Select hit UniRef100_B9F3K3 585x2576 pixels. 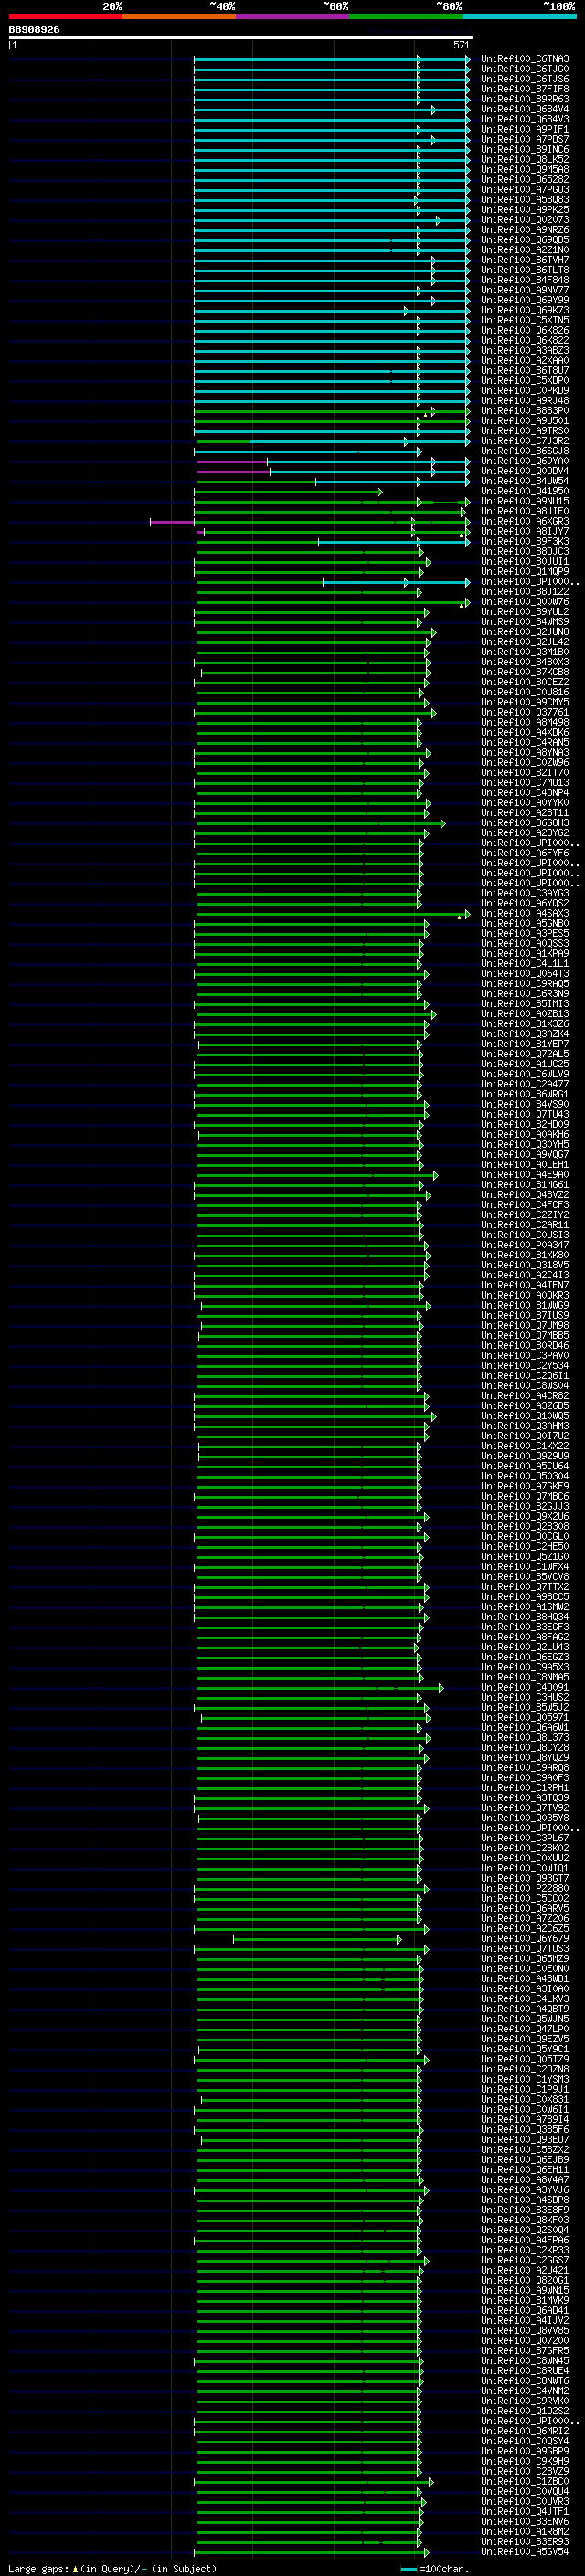525,542
